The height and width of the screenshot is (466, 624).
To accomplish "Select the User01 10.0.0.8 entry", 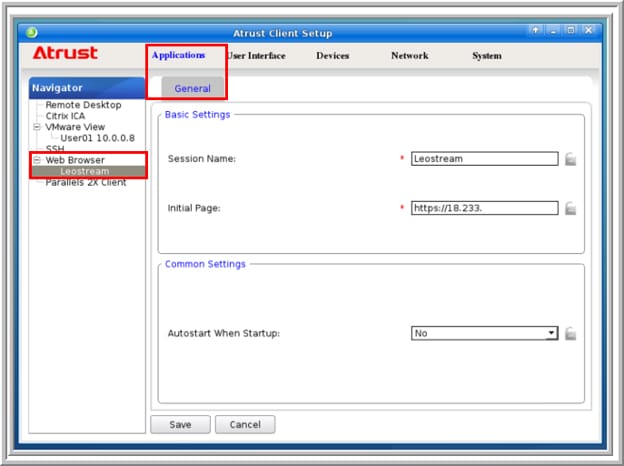I will click(98, 138).
